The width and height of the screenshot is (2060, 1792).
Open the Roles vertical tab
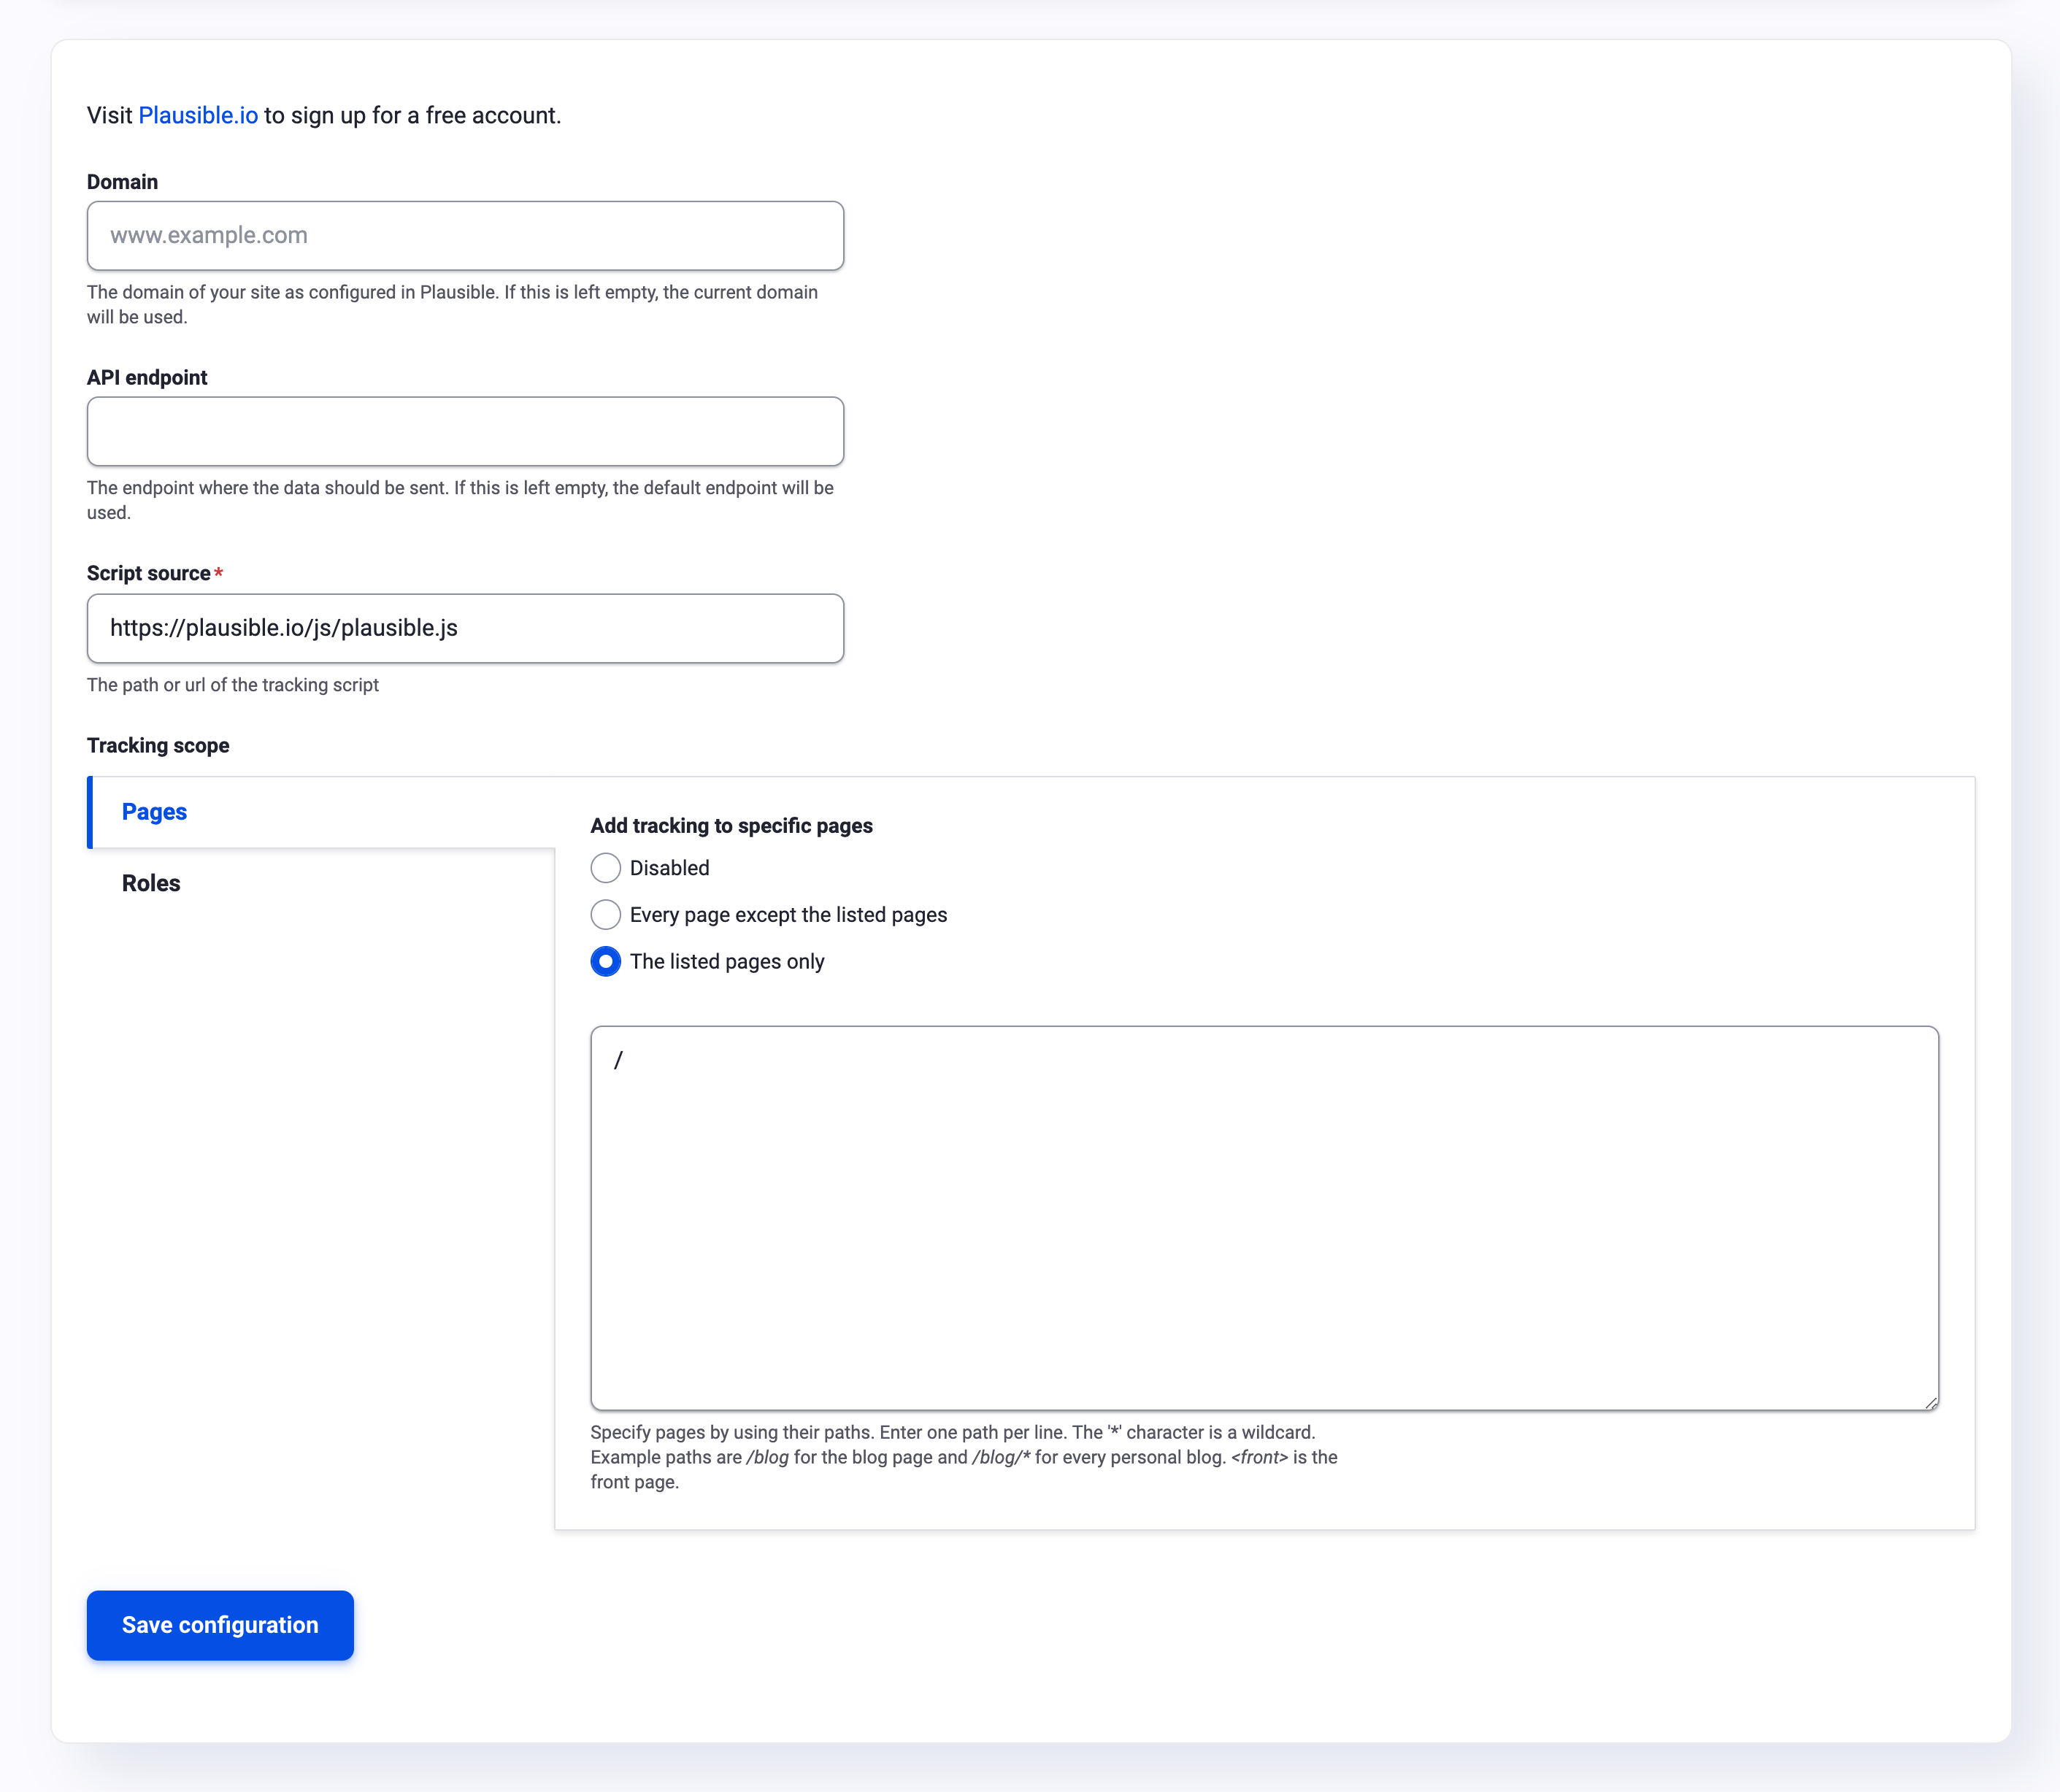[151, 883]
